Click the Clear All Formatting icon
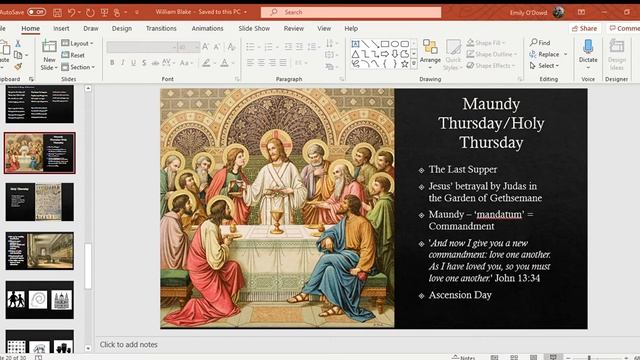Image resolution: width=640 pixels, height=360 pixels. coord(231,47)
